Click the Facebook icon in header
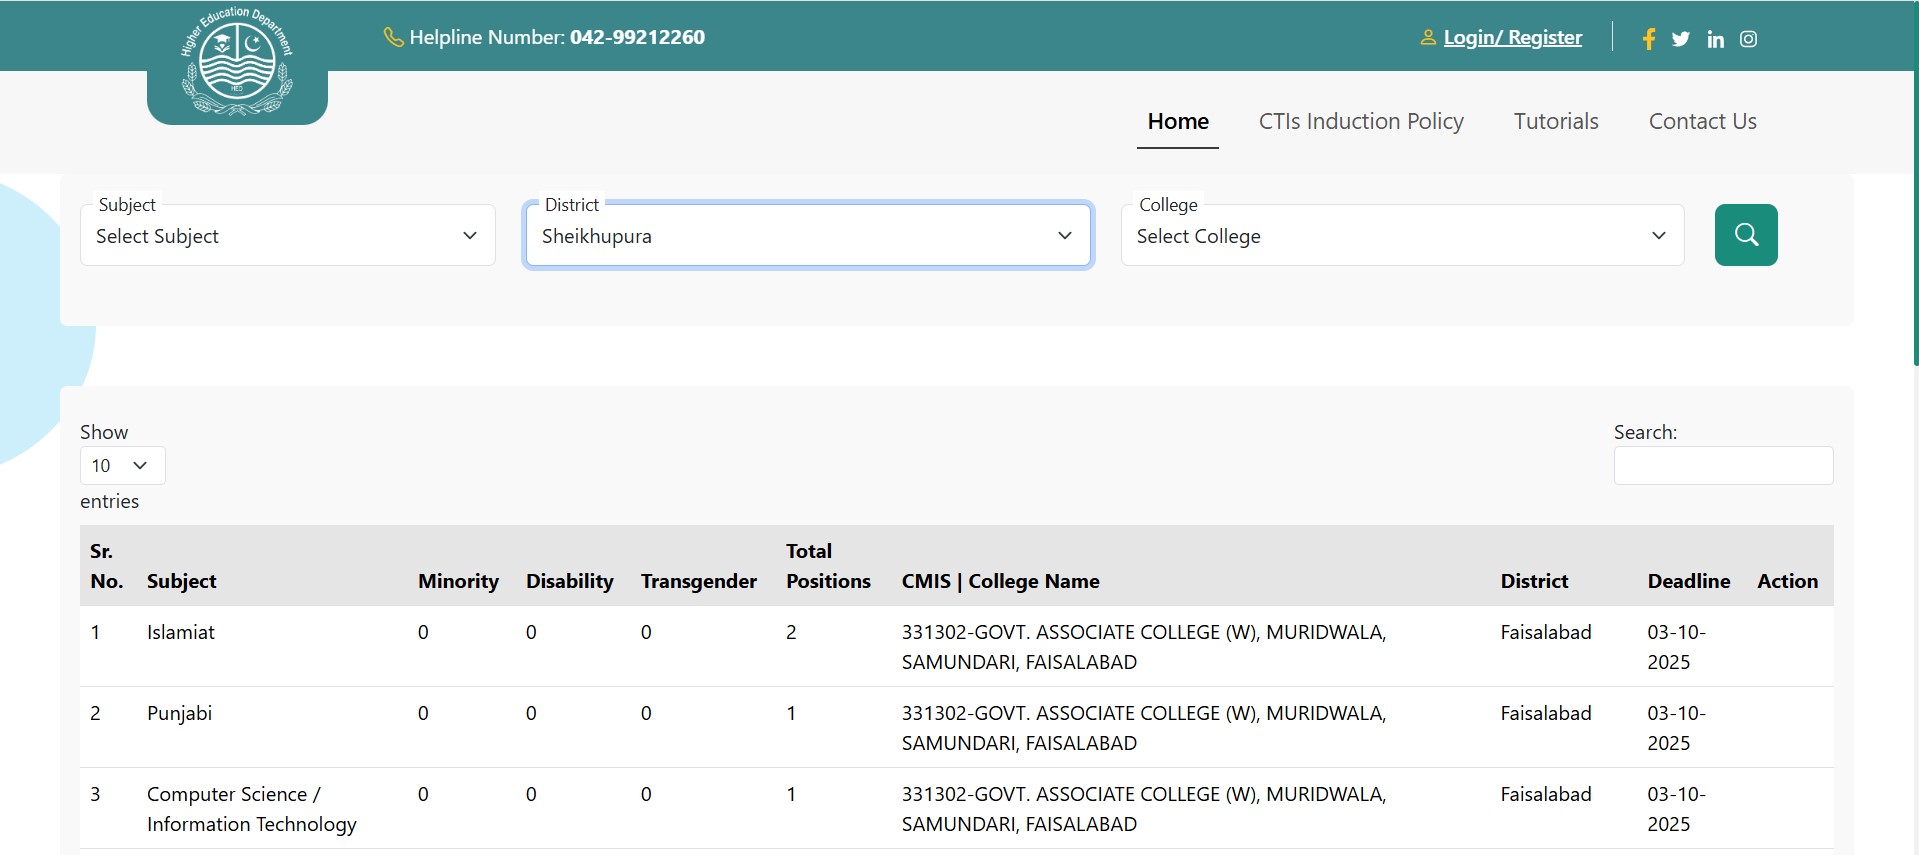 pos(1649,39)
